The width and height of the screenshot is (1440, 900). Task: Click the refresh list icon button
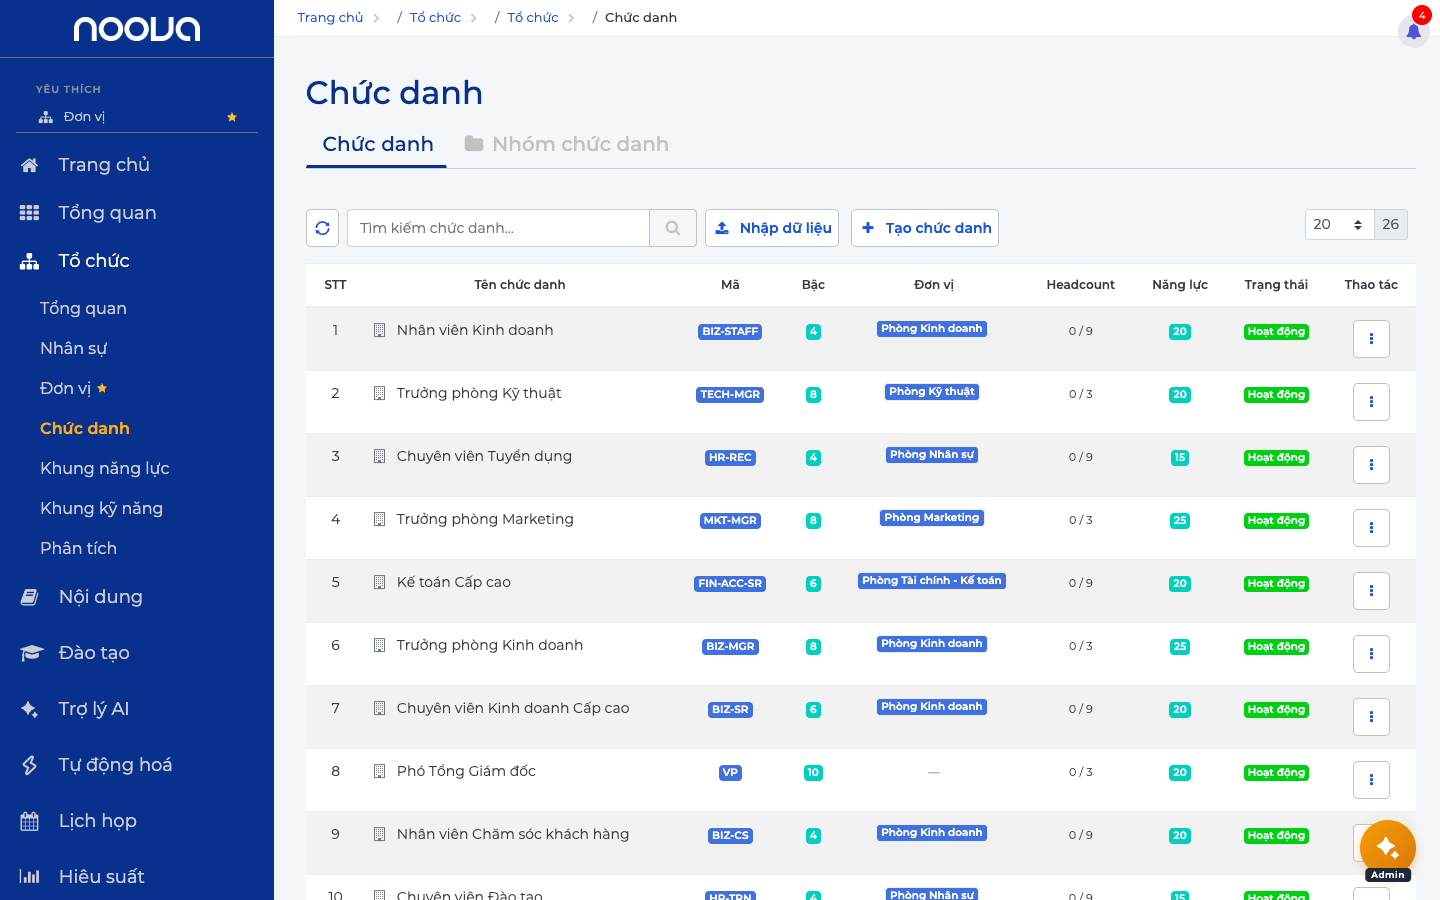click(x=322, y=228)
